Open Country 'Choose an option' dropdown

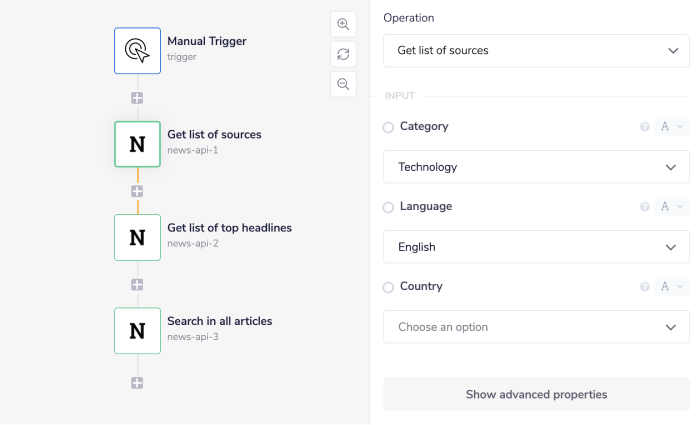(536, 327)
